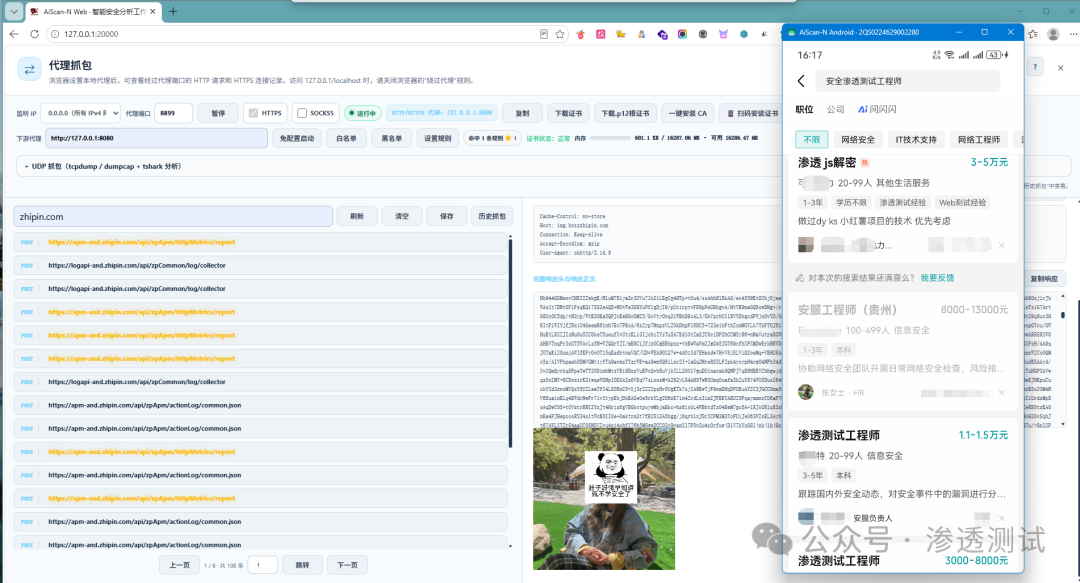Open a new browser tab with plus
1080x583 pixels.
(173, 12)
